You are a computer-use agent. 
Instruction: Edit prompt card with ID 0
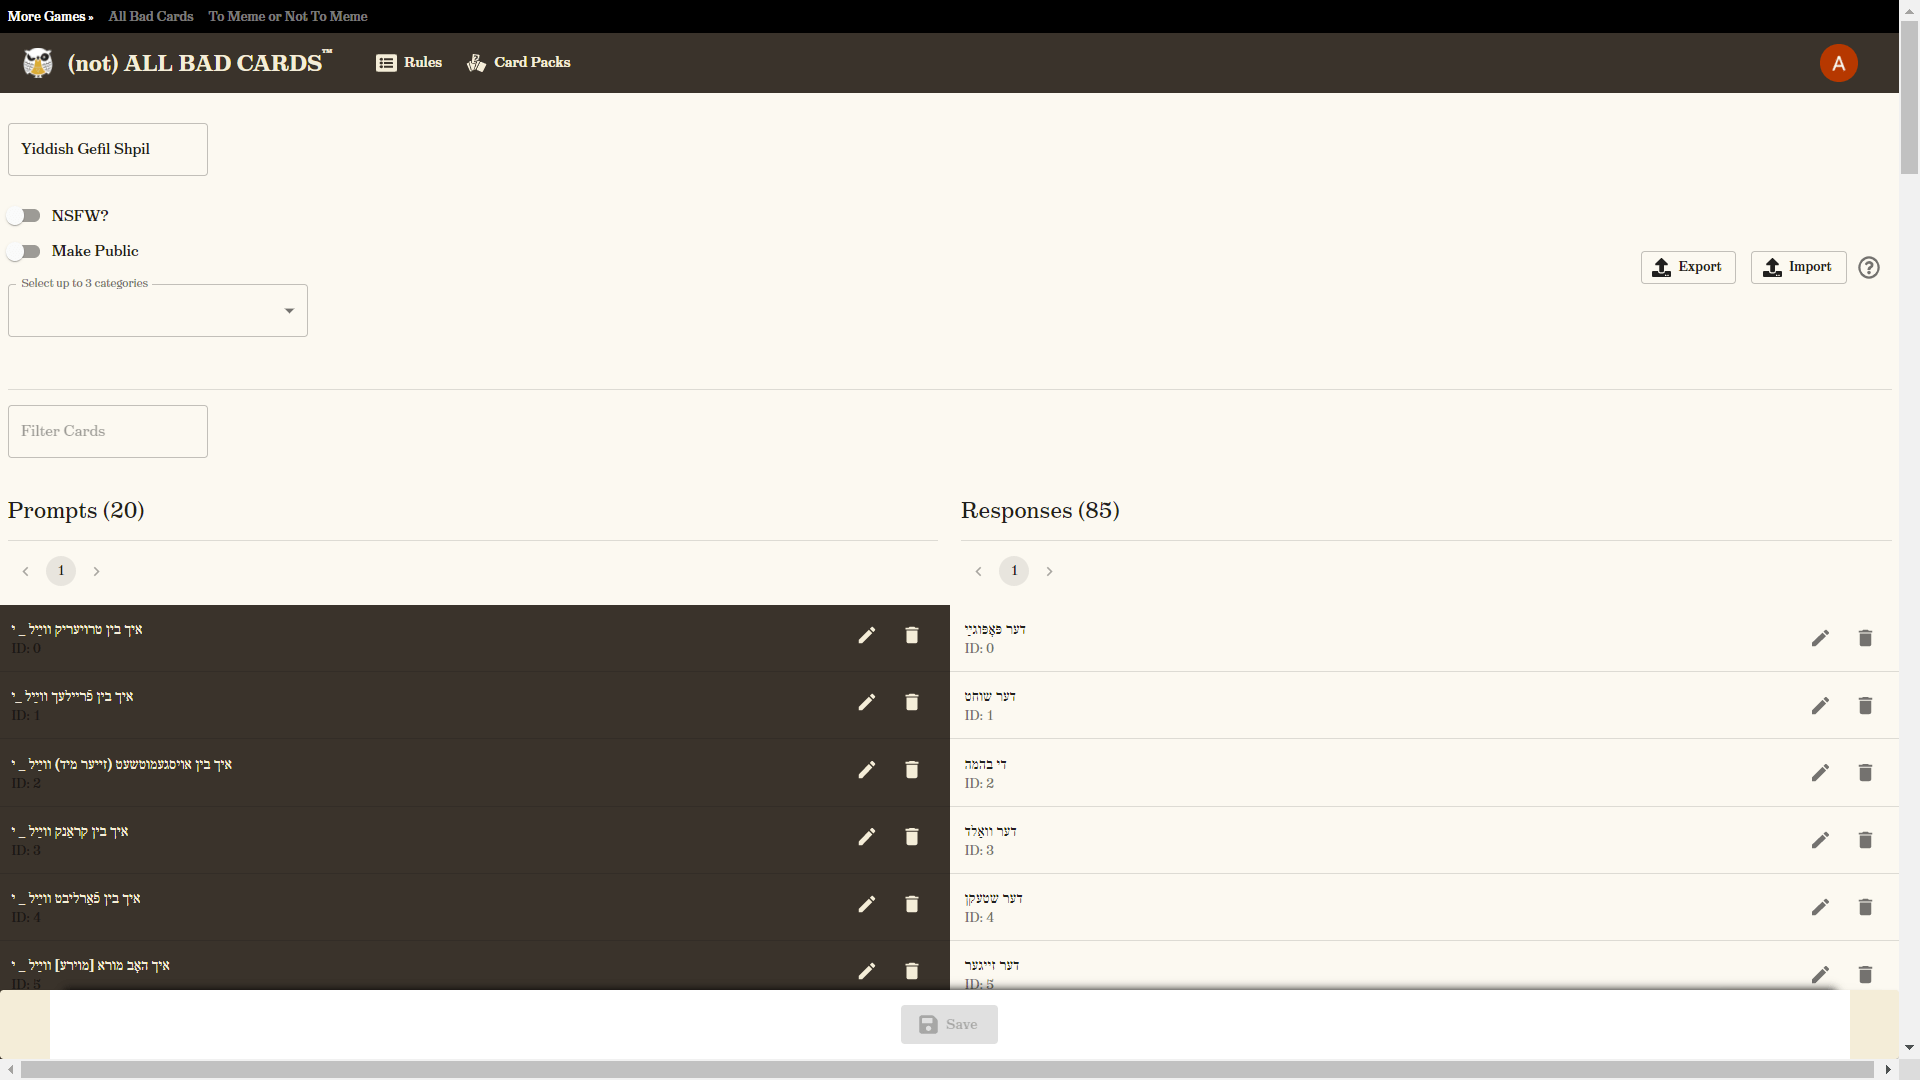(x=867, y=636)
